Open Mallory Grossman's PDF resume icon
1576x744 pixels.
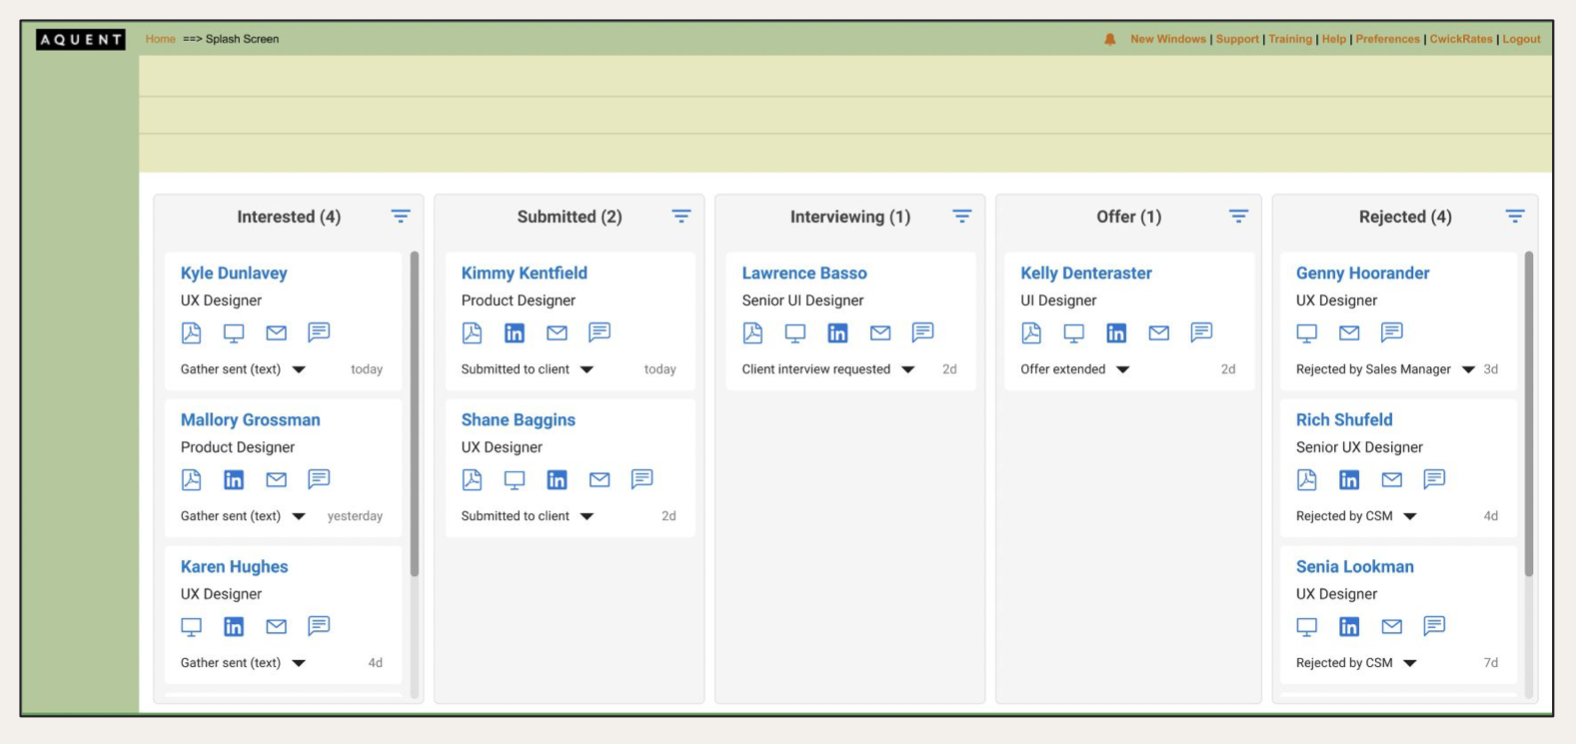pyautogui.click(x=191, y=480)
